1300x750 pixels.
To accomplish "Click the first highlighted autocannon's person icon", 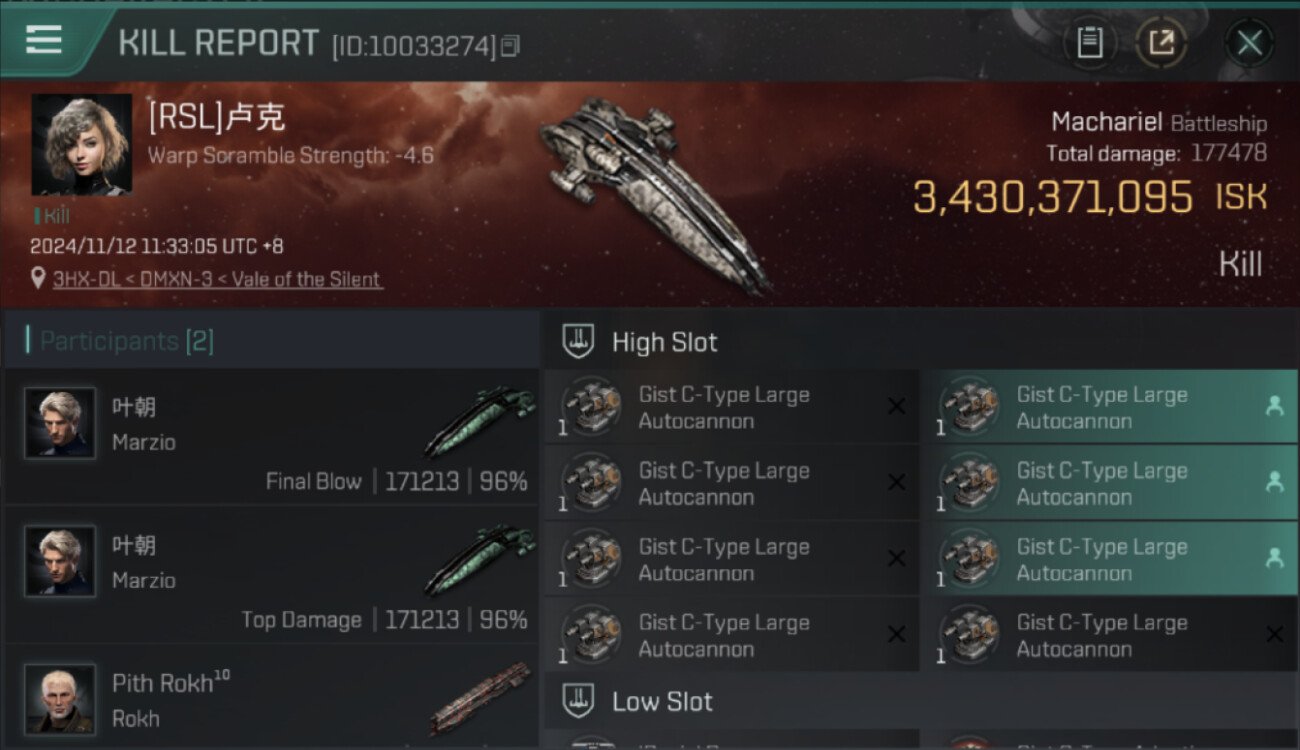I will click(1274, 406).
